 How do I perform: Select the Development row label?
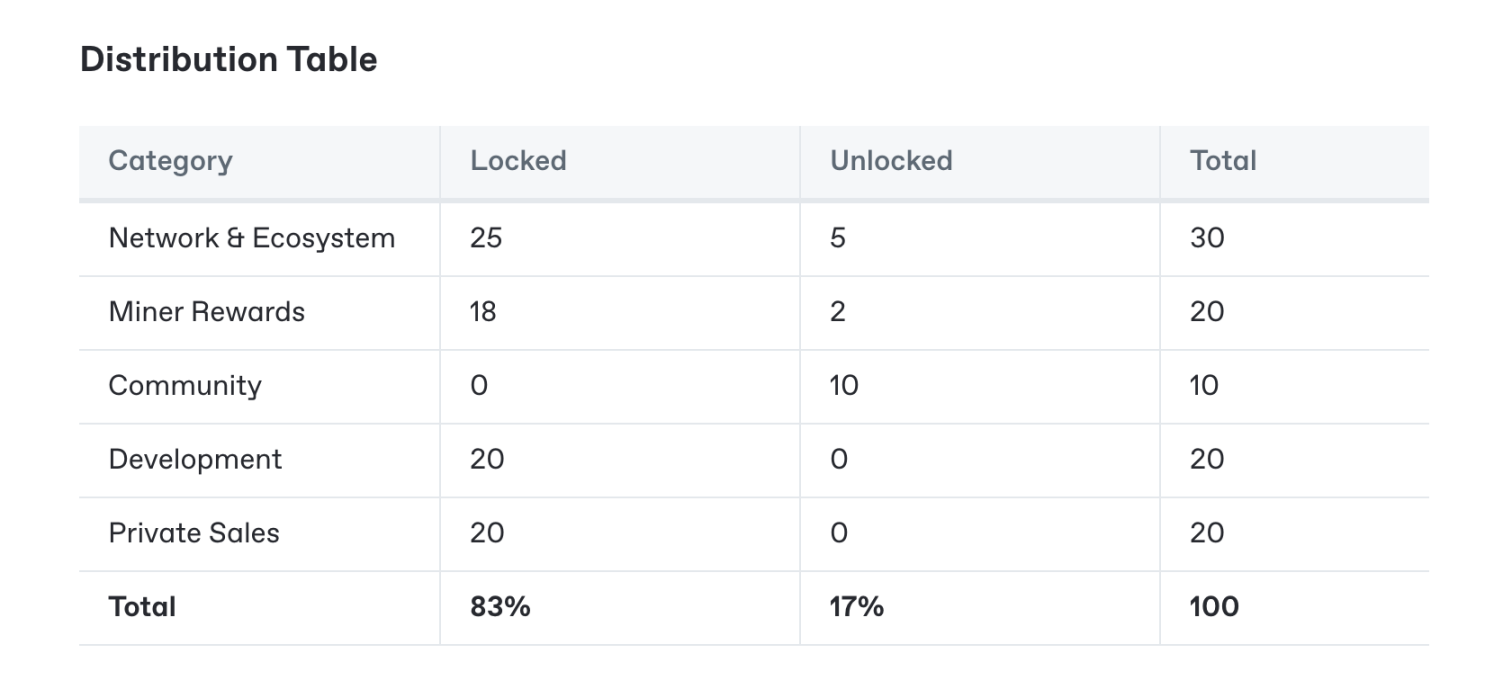coord(195,460)
